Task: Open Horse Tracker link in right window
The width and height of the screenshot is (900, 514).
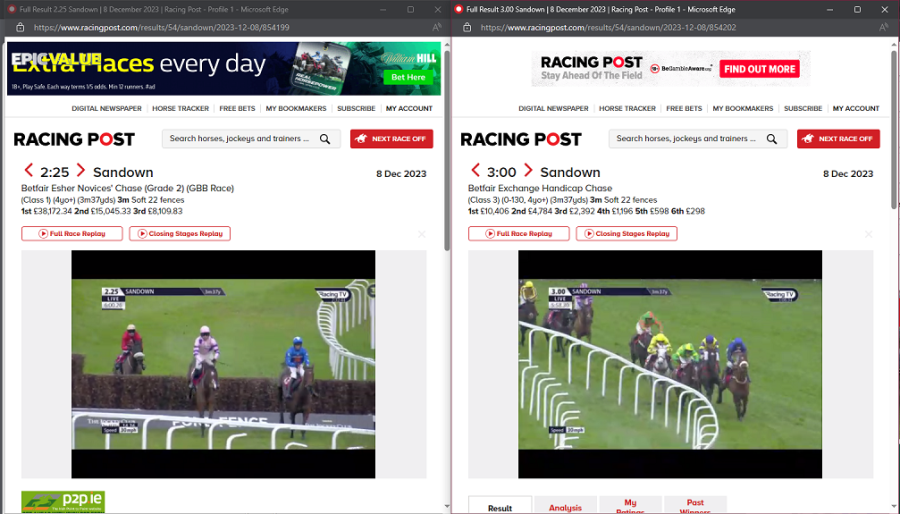Action: (627, 108)
